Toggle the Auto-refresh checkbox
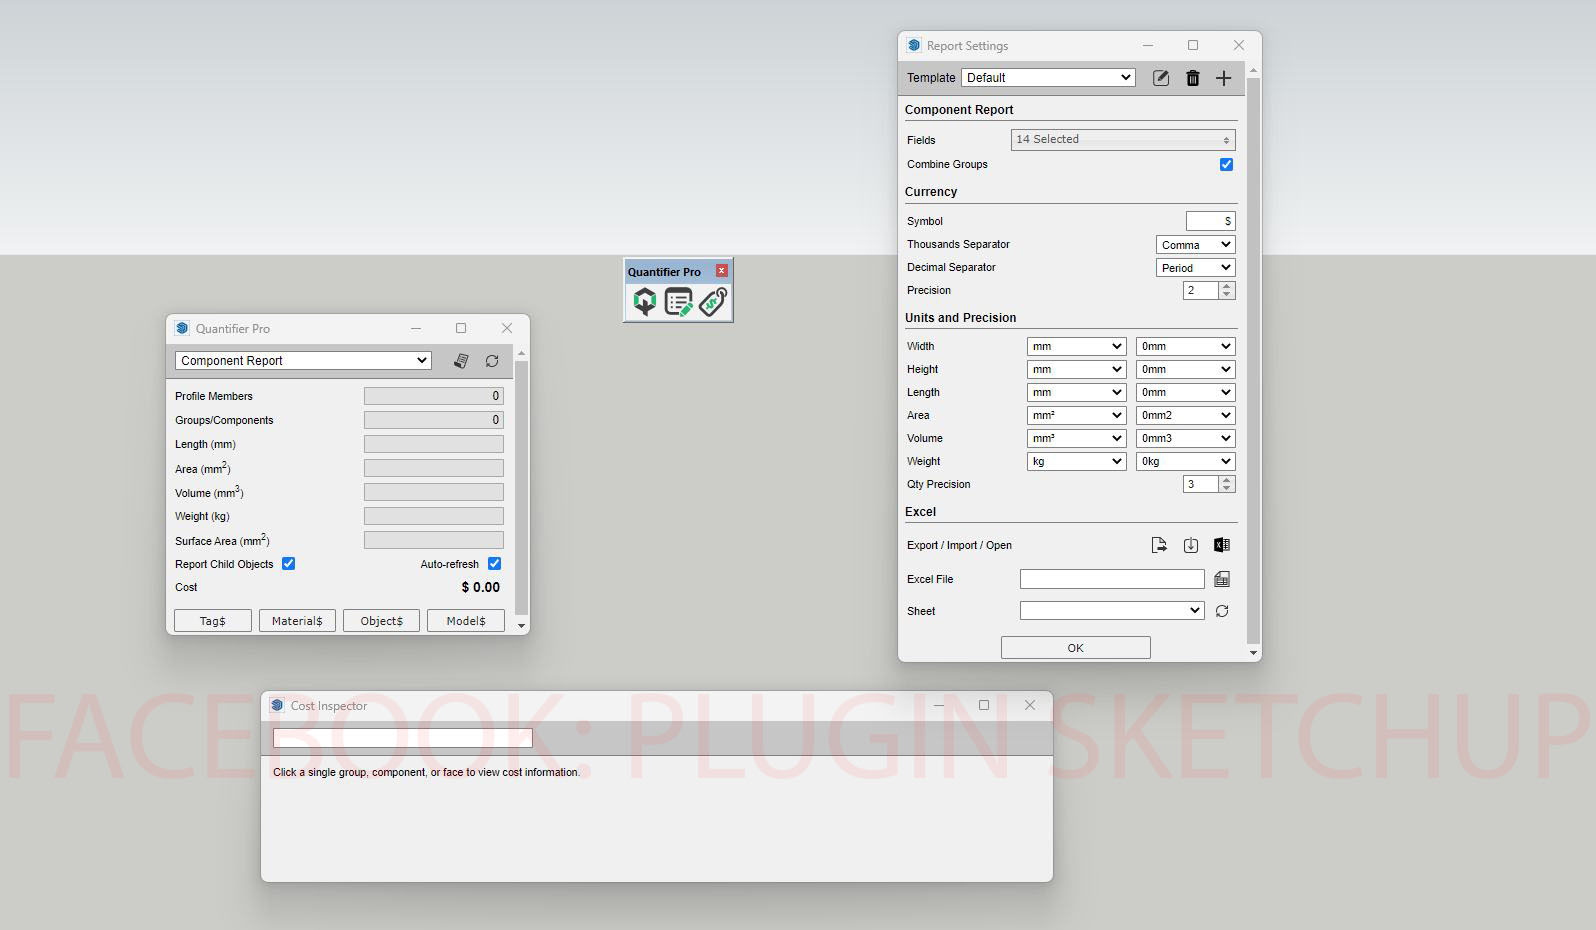This screenshot has height=930, width=1596. pyautogui.click(x=495, y=564)
